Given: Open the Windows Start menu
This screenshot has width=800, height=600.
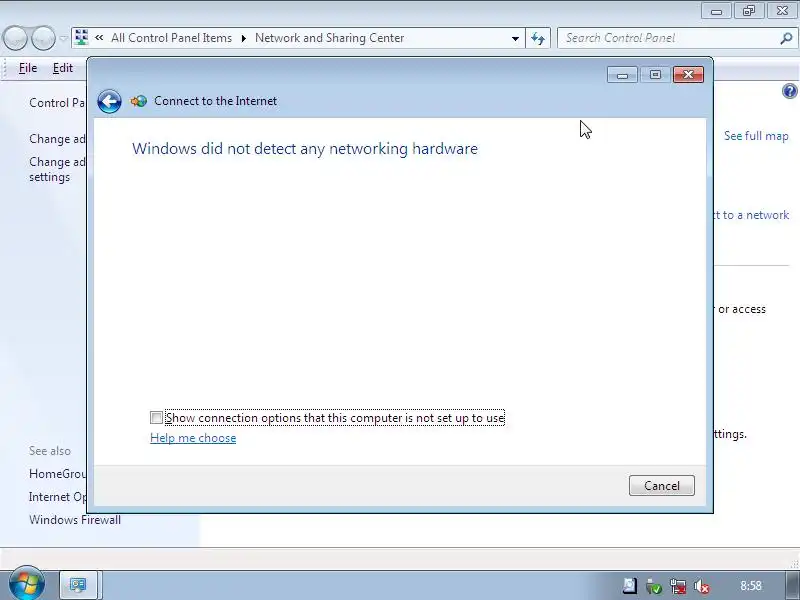Looking at the screenshot, I should (x=27, y=584).
